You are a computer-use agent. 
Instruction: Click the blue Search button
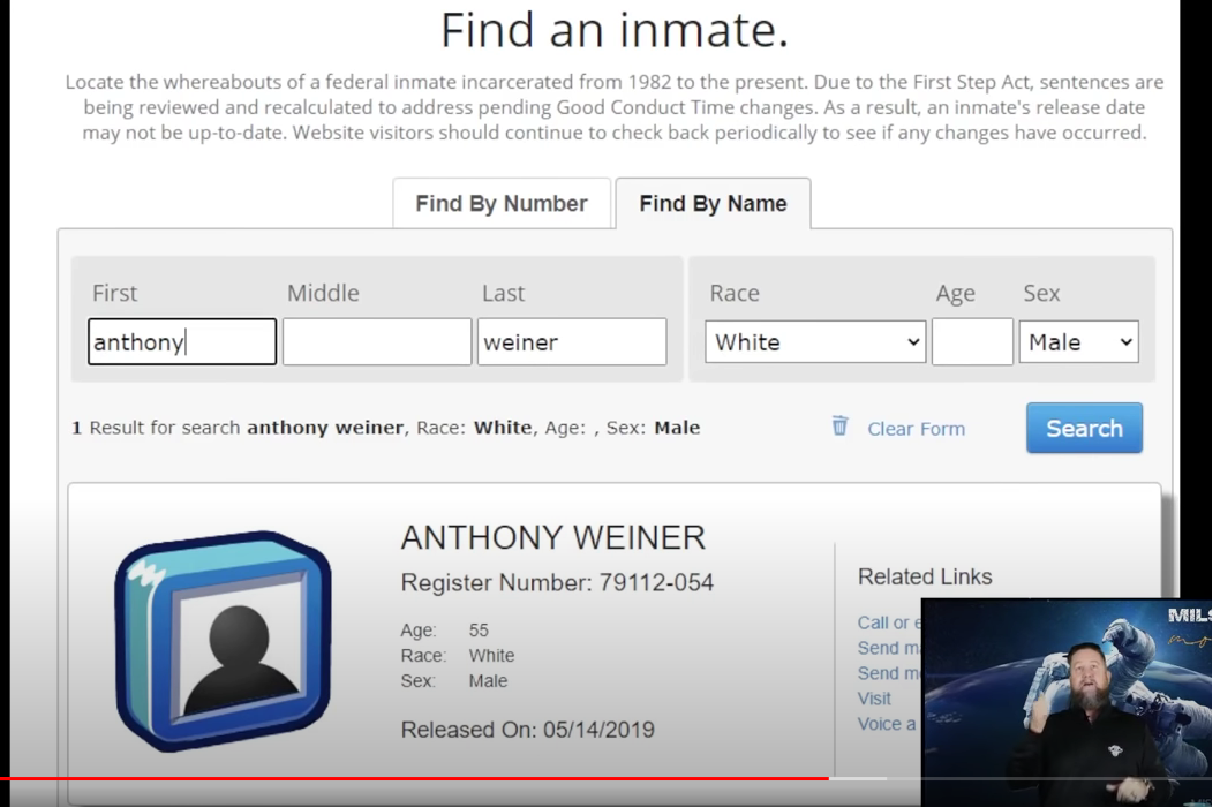pos(1084,428)
